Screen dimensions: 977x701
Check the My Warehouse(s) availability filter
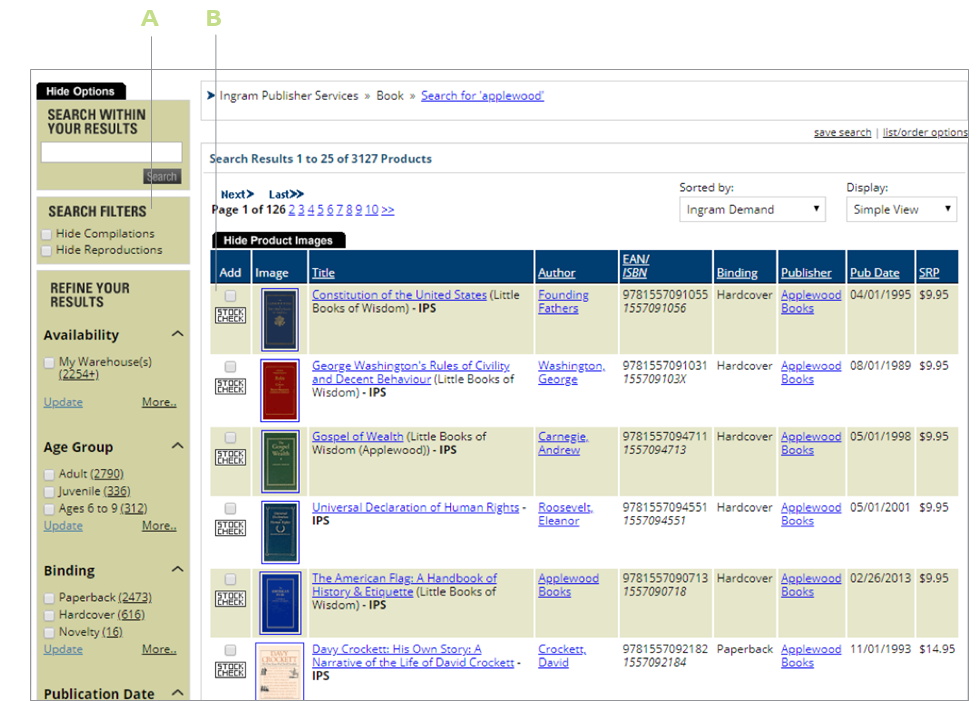click(49, 363)
